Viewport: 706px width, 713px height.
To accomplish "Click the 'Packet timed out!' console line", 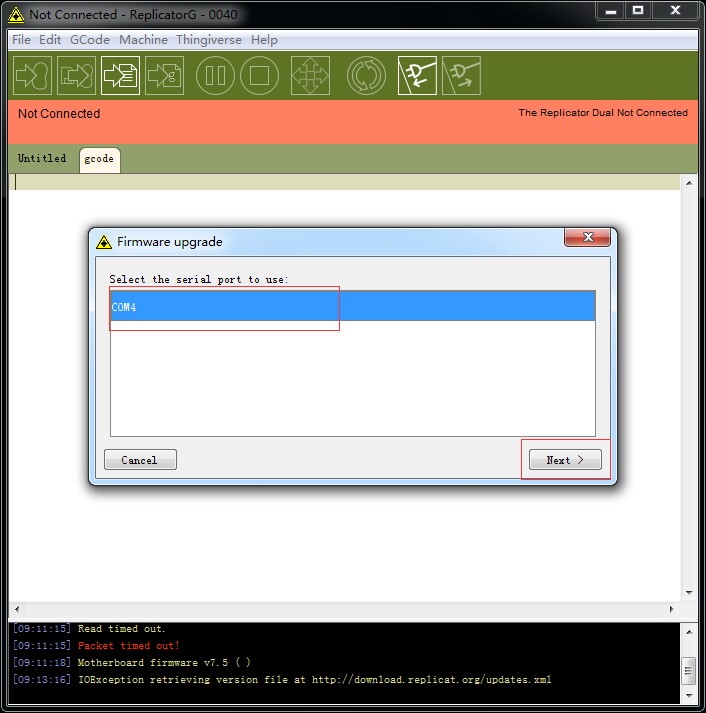I will coord(129,646).
